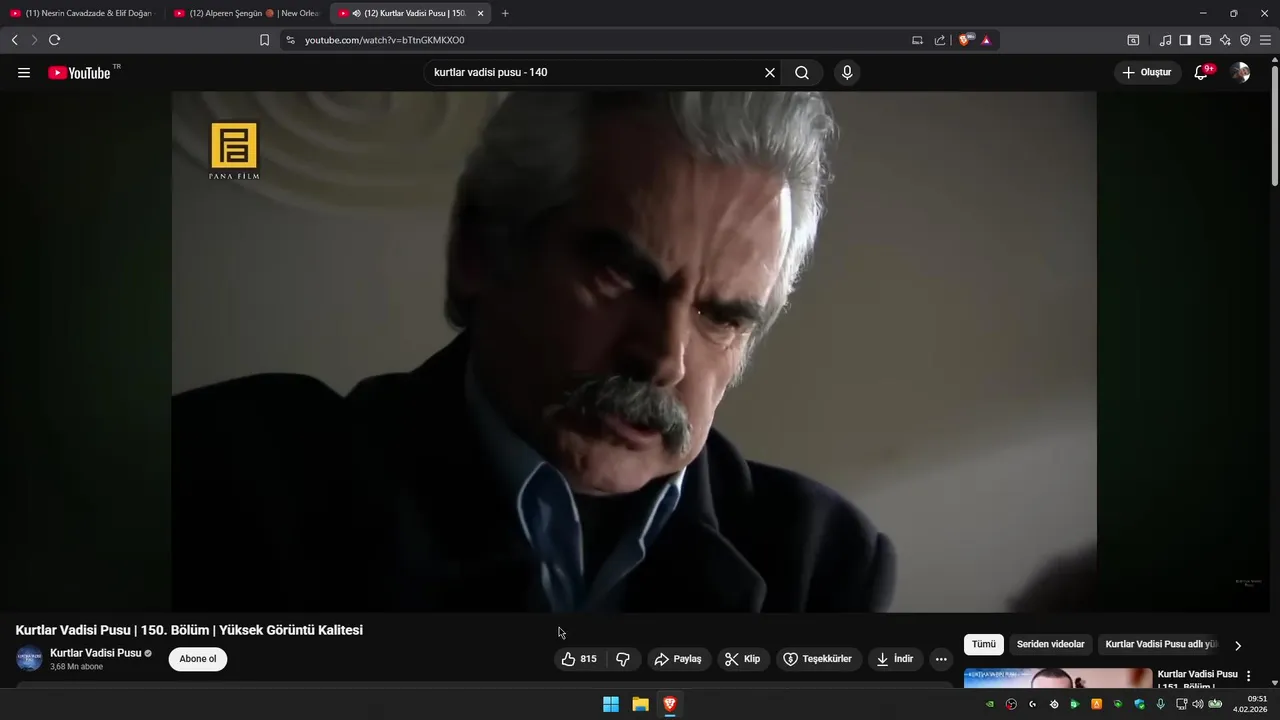The width and height of the screenshot is (1280, 720).
Task: Select the Seriden videolar chip
Action: click(x=1050, y=645)
